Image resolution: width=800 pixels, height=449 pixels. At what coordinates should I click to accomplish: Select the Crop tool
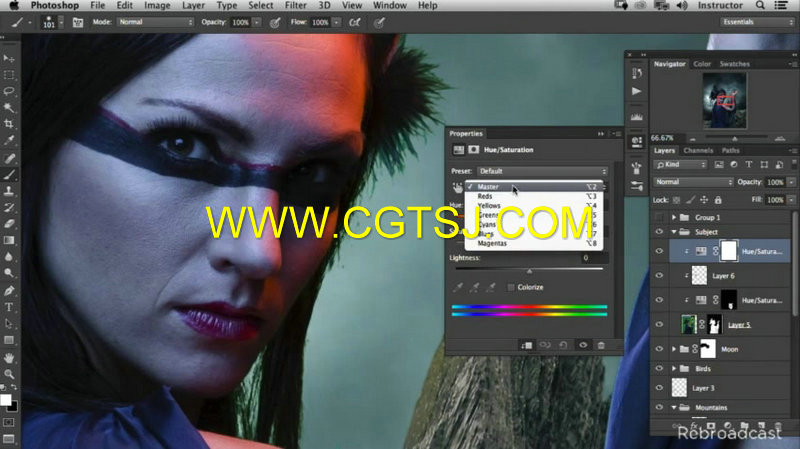(9, 124)
